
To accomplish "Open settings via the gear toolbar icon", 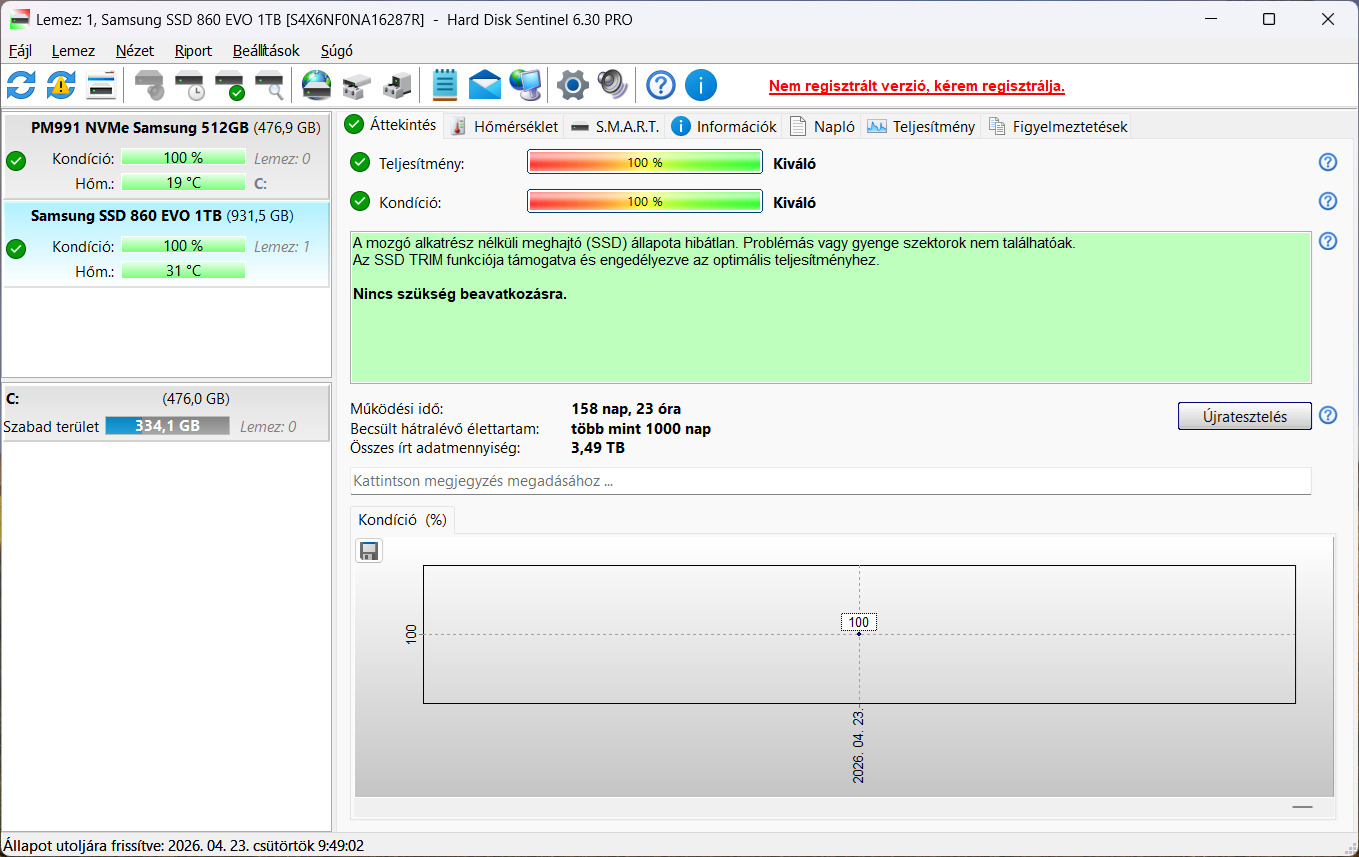I will point(572,86).
